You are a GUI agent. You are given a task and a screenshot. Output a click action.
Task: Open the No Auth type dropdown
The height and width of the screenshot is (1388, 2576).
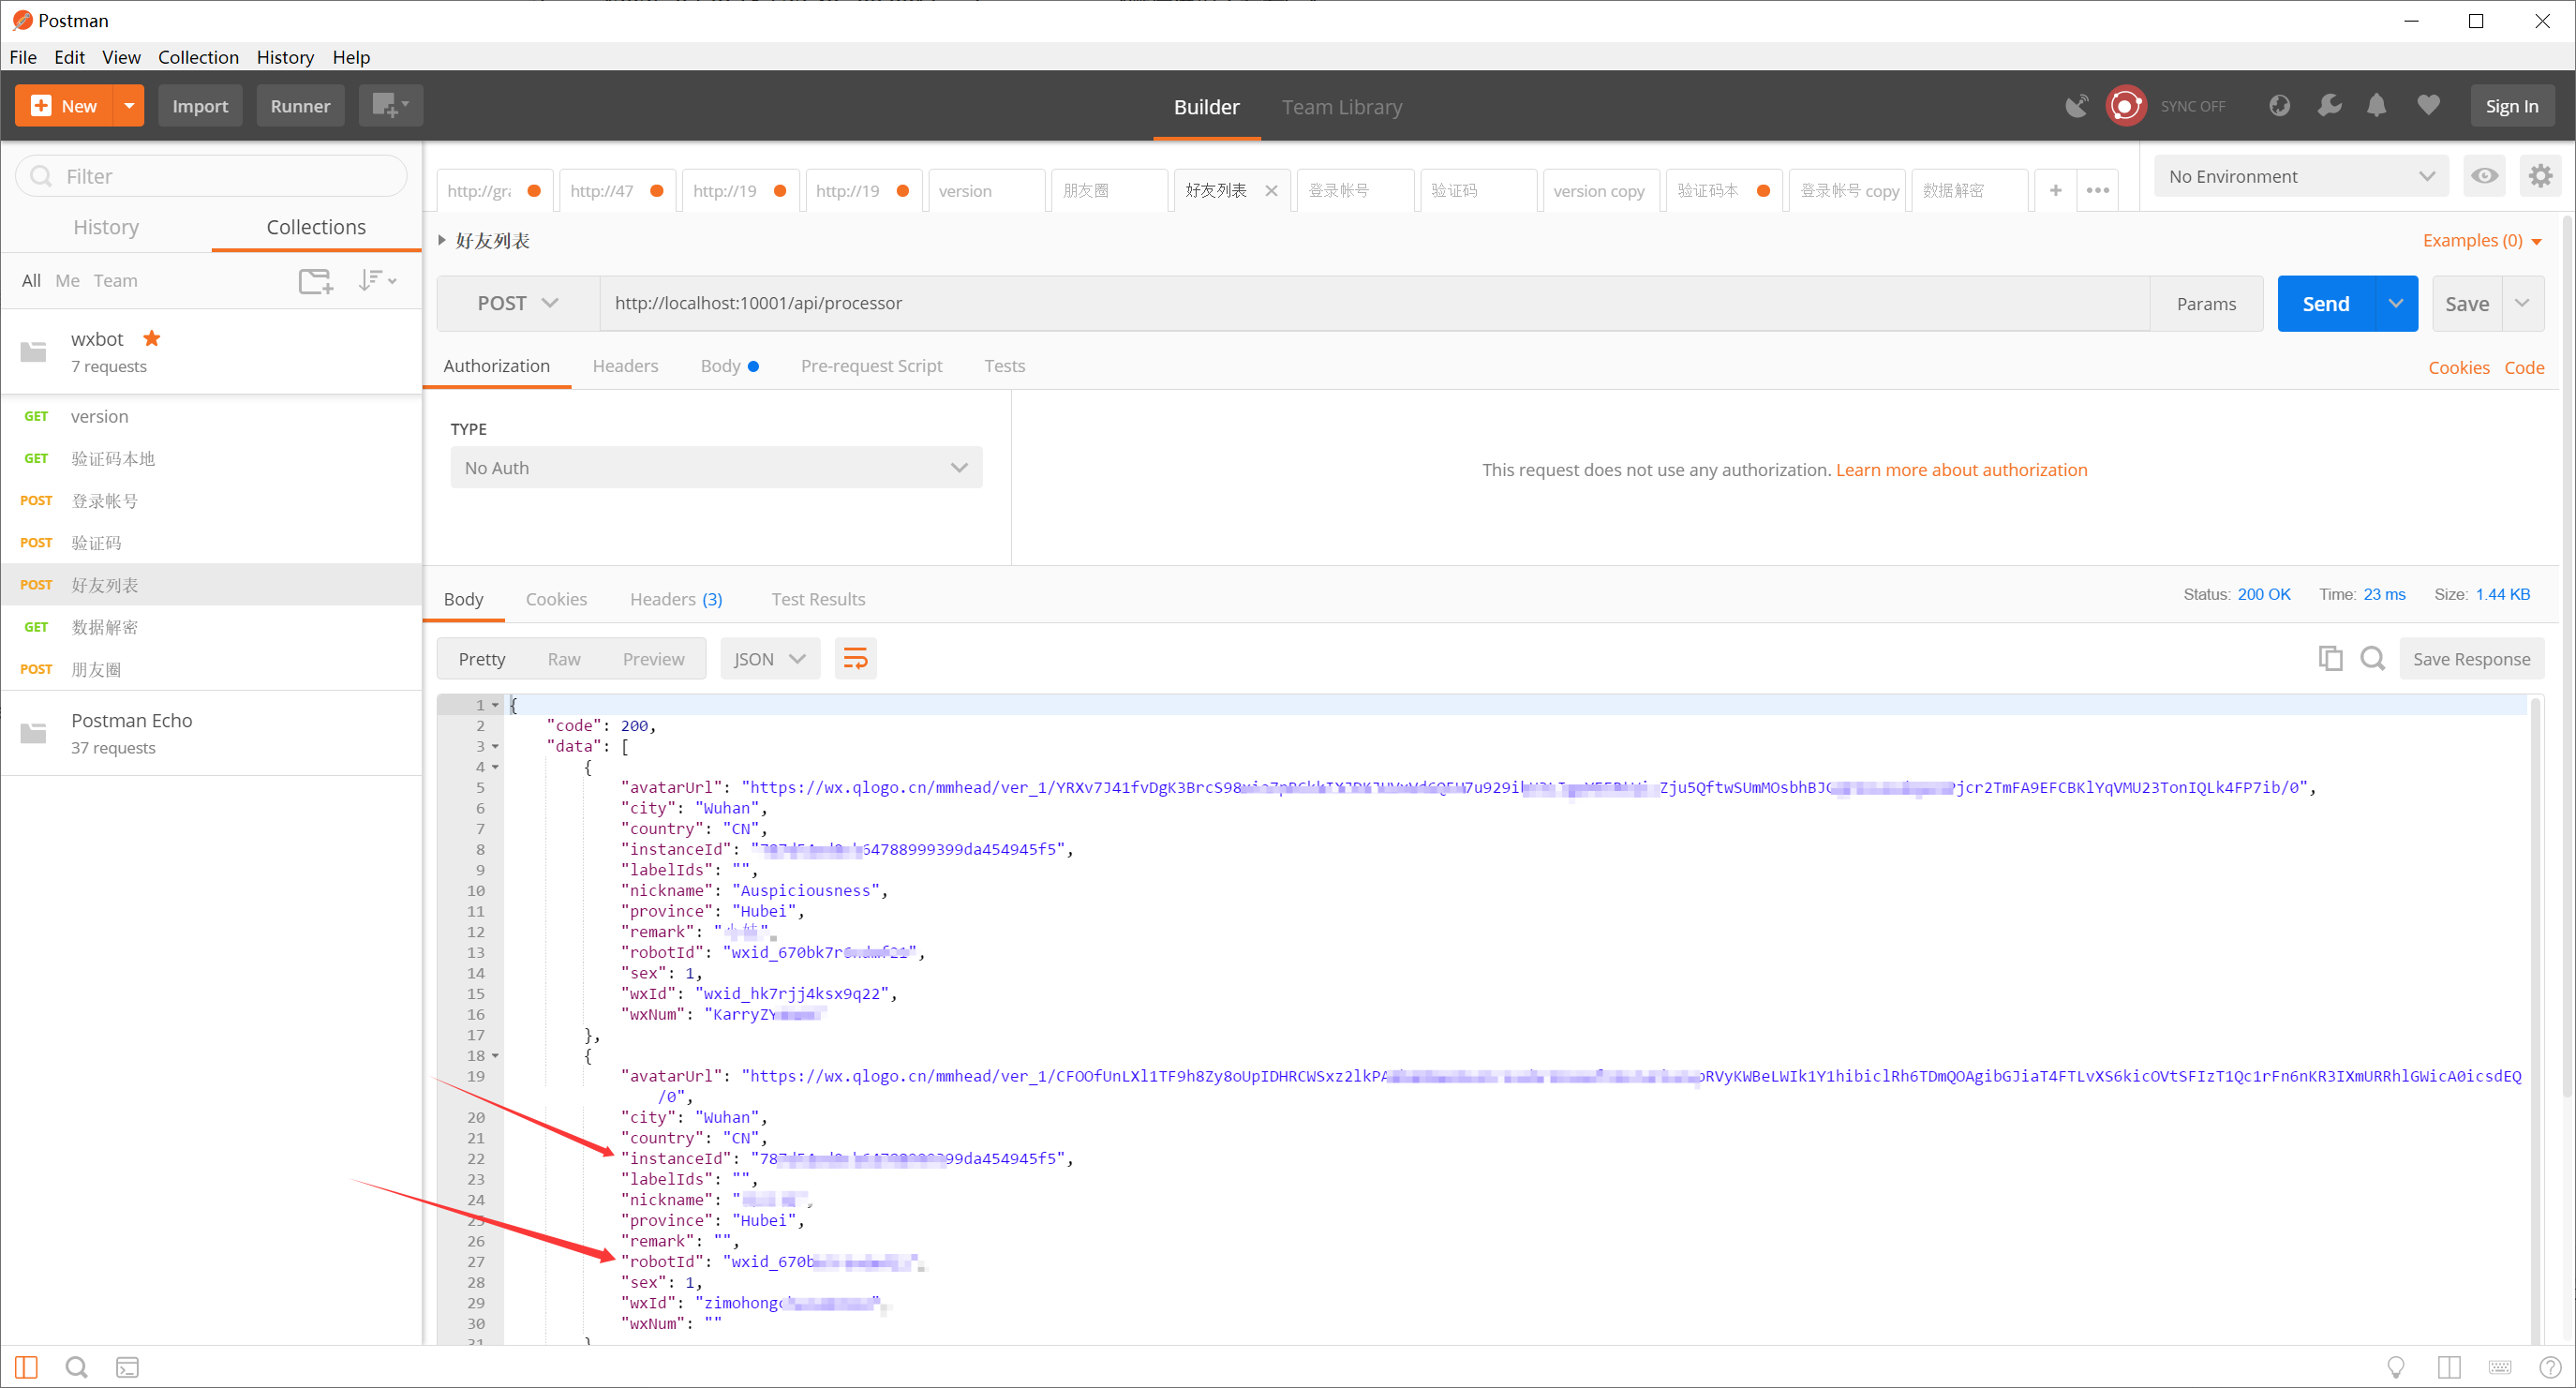tap(715, 468)
